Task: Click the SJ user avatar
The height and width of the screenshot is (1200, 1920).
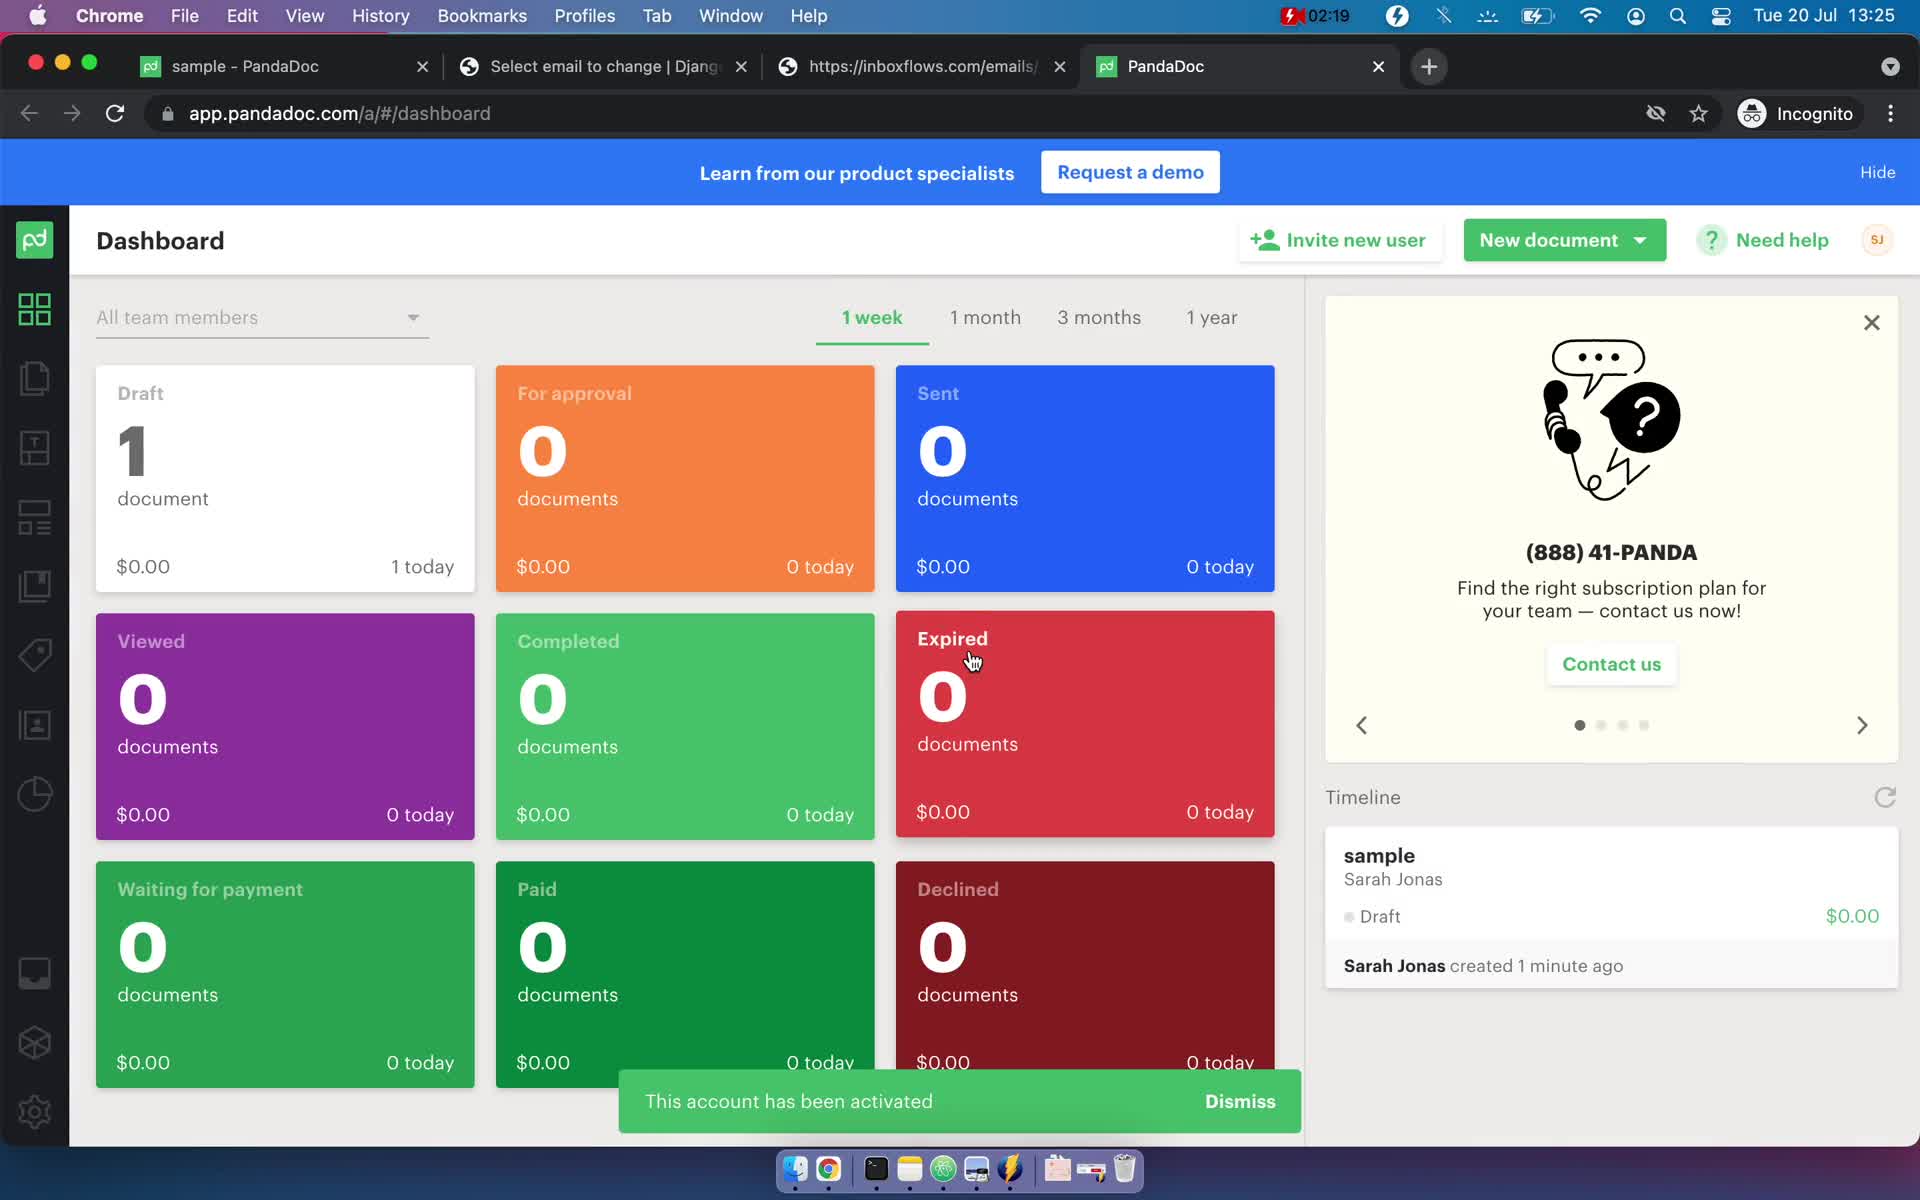Action: (x=1877, y=240)
